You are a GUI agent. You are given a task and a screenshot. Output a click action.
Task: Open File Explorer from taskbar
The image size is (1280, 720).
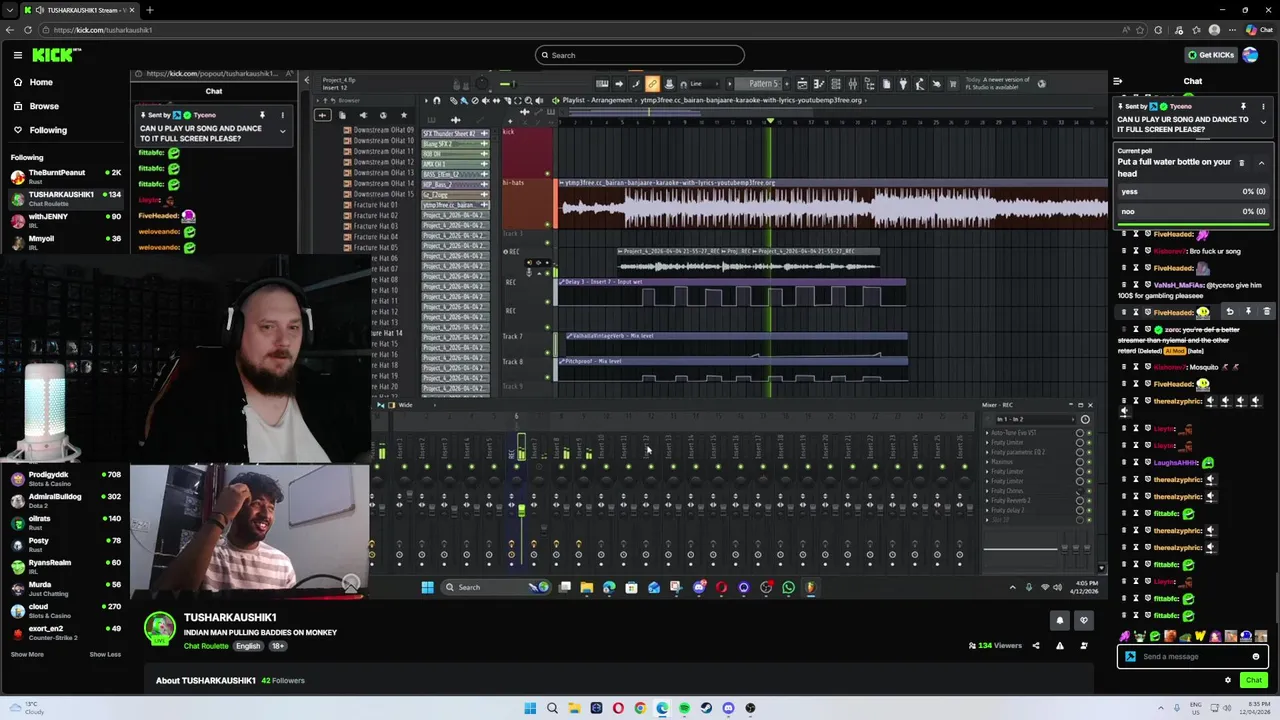pos(574,708)
